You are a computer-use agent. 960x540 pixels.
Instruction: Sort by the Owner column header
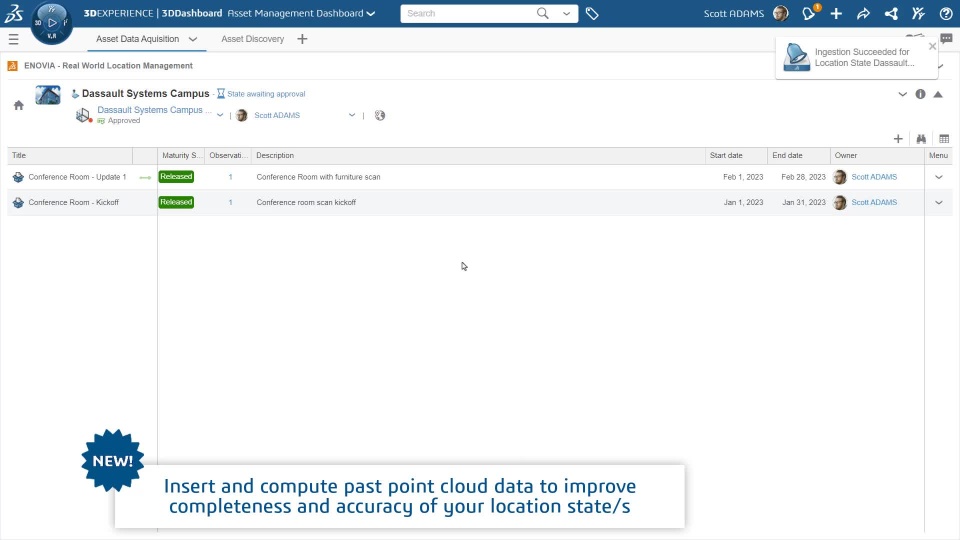877,156
